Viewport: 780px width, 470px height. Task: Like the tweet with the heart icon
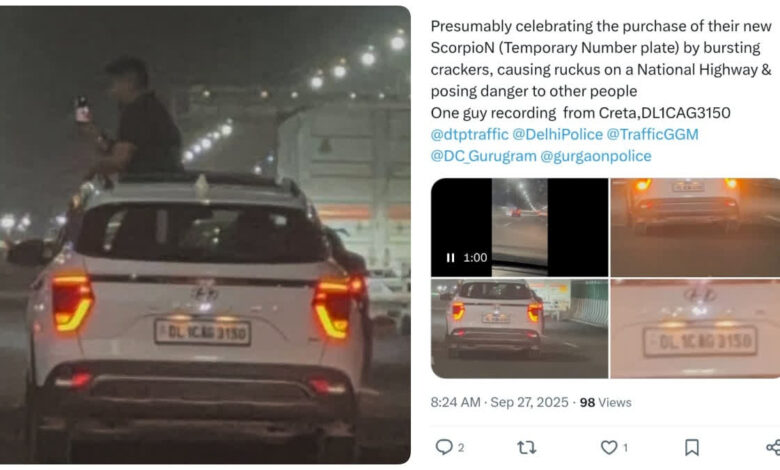[x=609, y=447]
